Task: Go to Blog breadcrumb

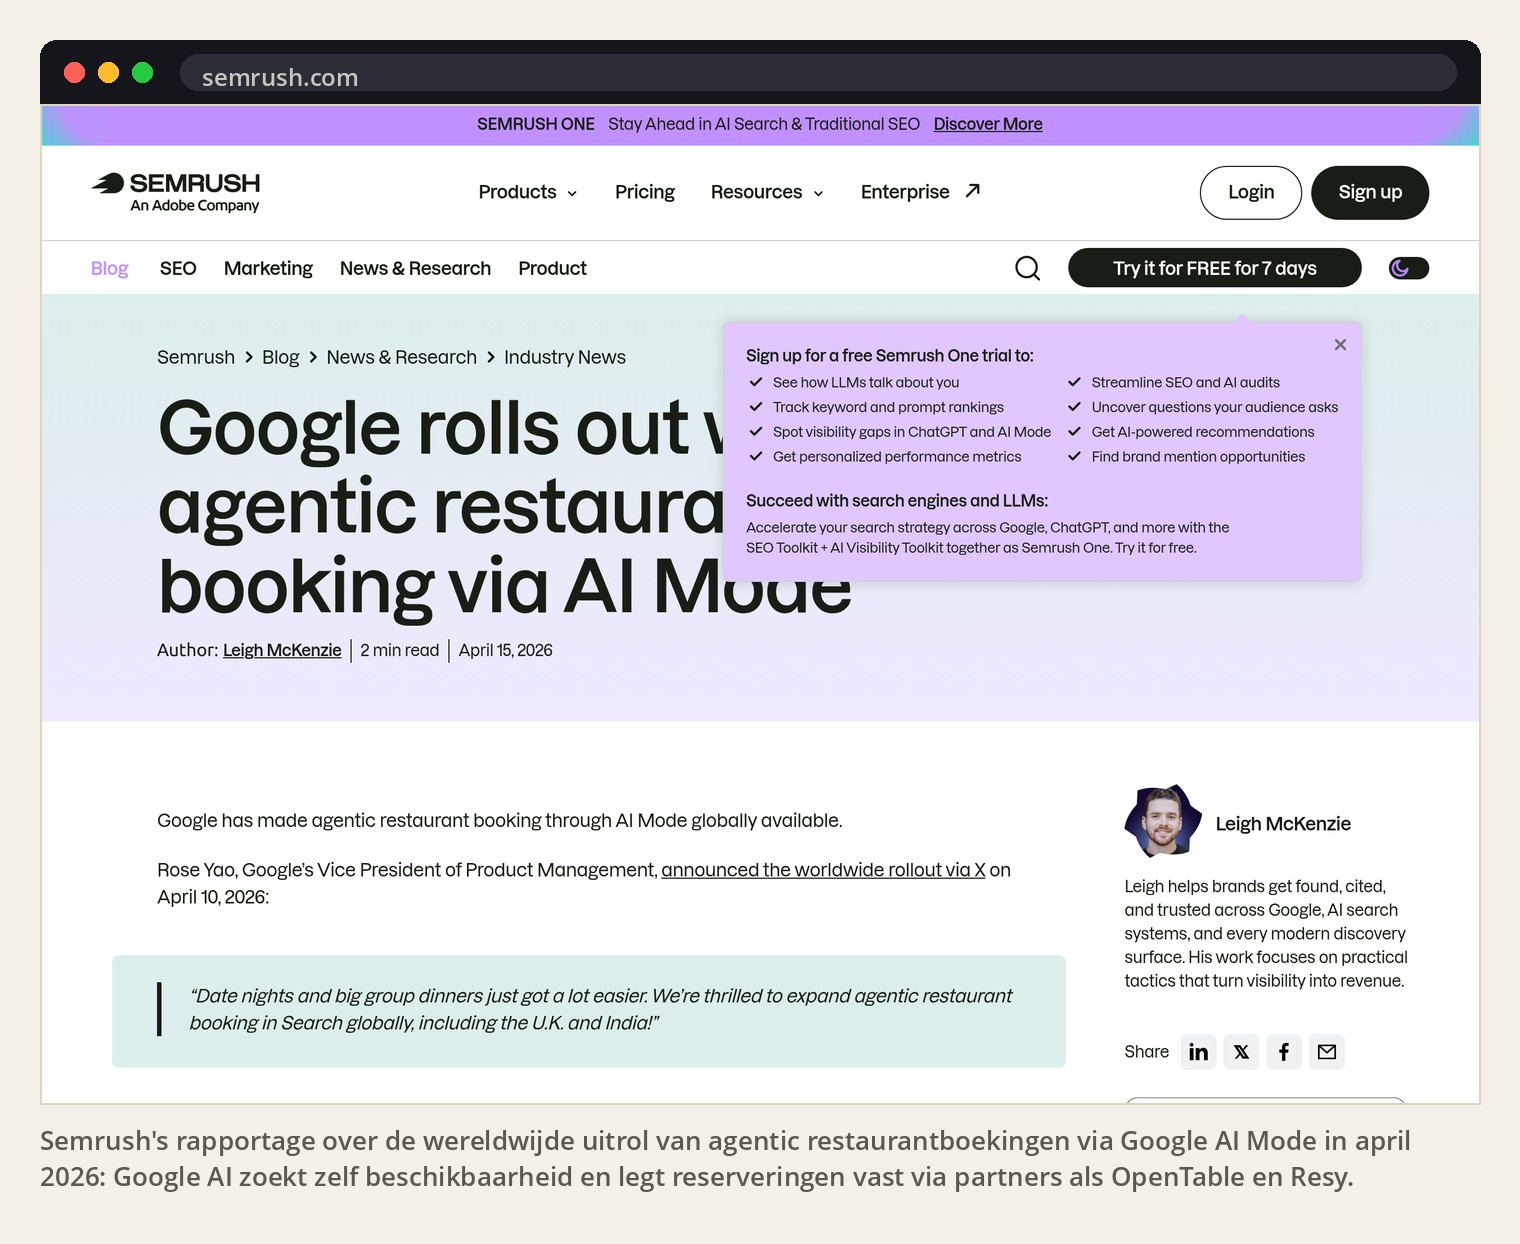Action: pyautogui.click(x=280, y=357)
